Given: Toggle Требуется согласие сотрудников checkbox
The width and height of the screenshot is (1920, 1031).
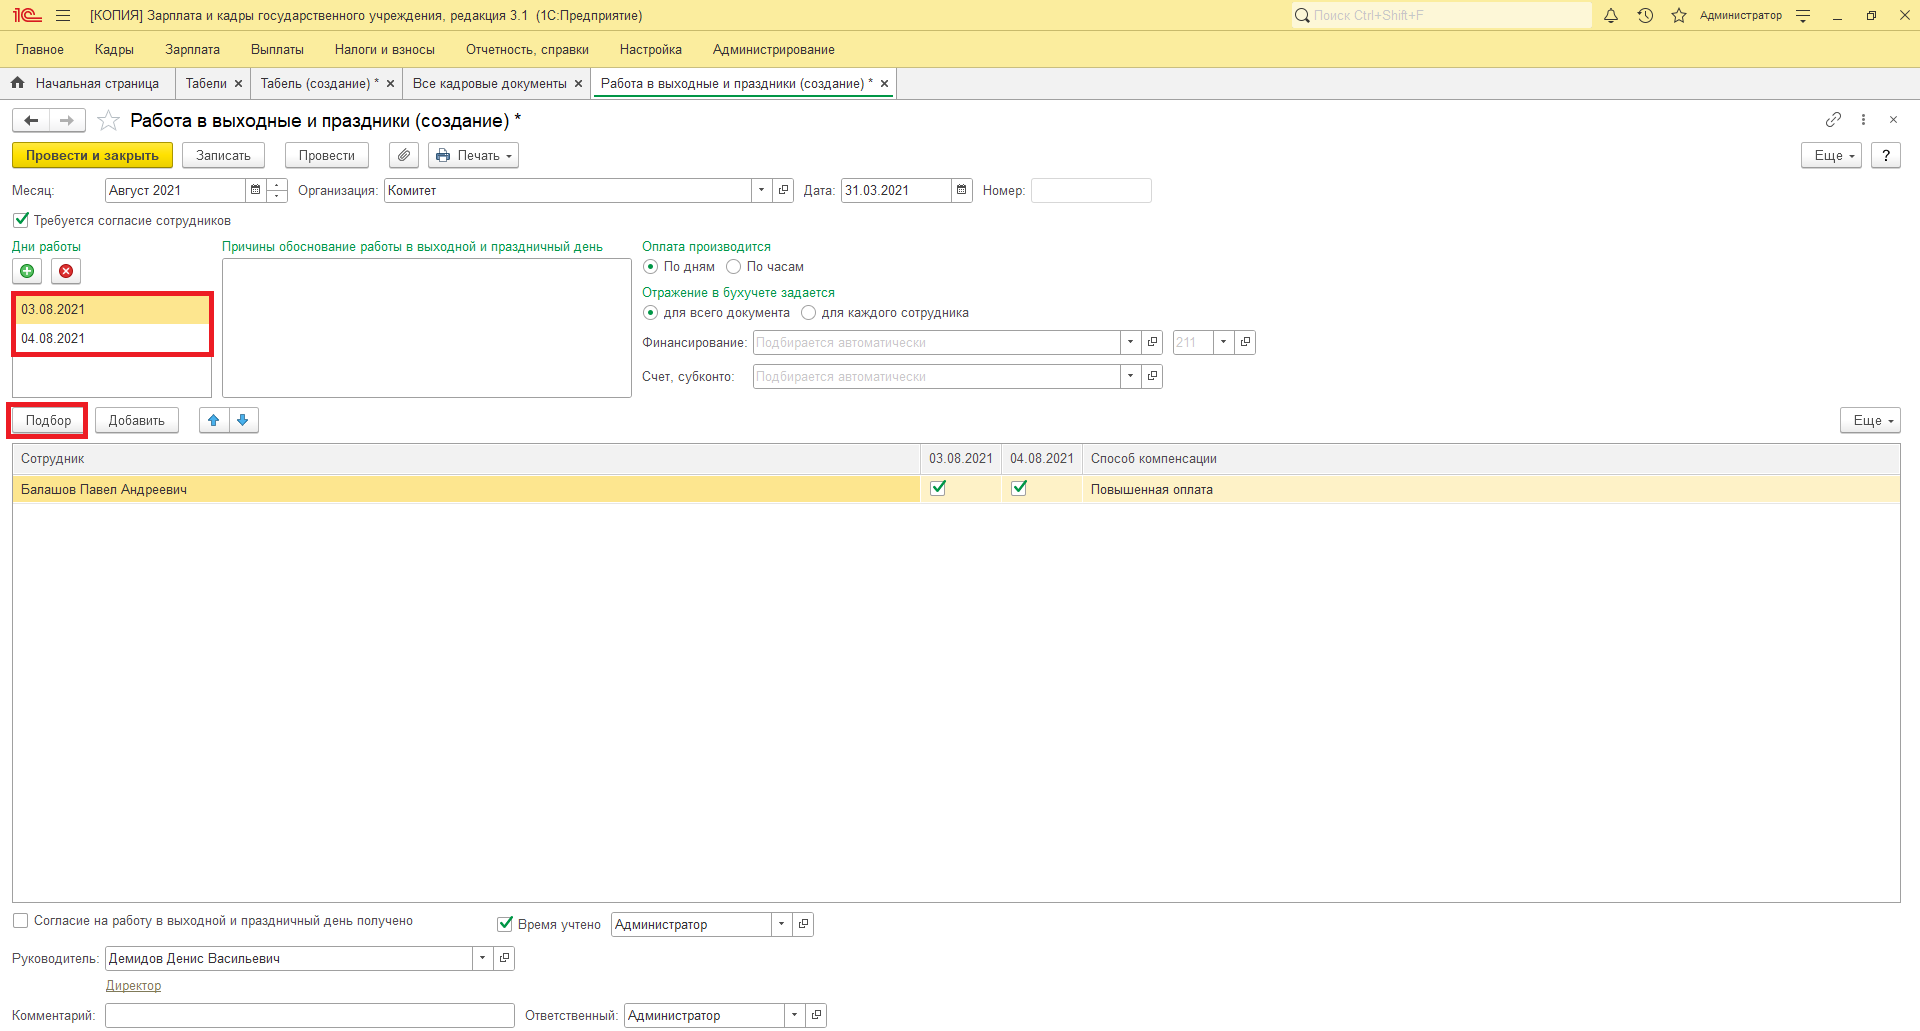Looking at the screenshot, I should 21,220.
